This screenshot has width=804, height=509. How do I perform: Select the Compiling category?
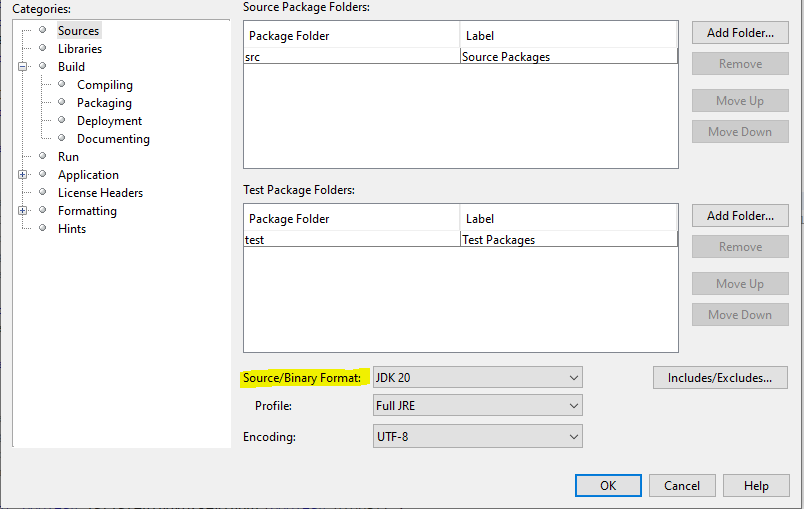point(104,85)
